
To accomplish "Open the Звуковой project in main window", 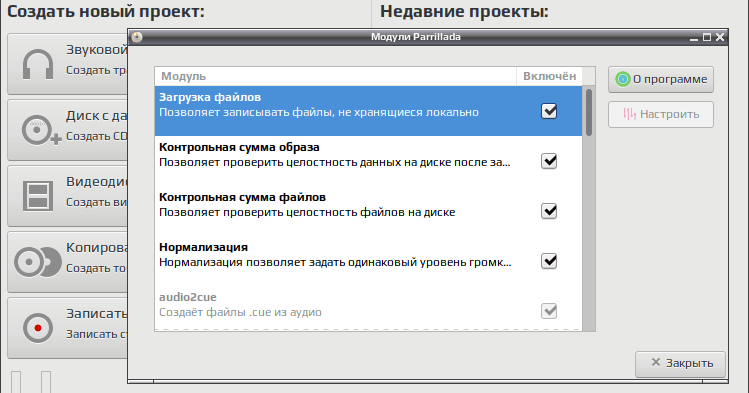I will click(67, 64).
